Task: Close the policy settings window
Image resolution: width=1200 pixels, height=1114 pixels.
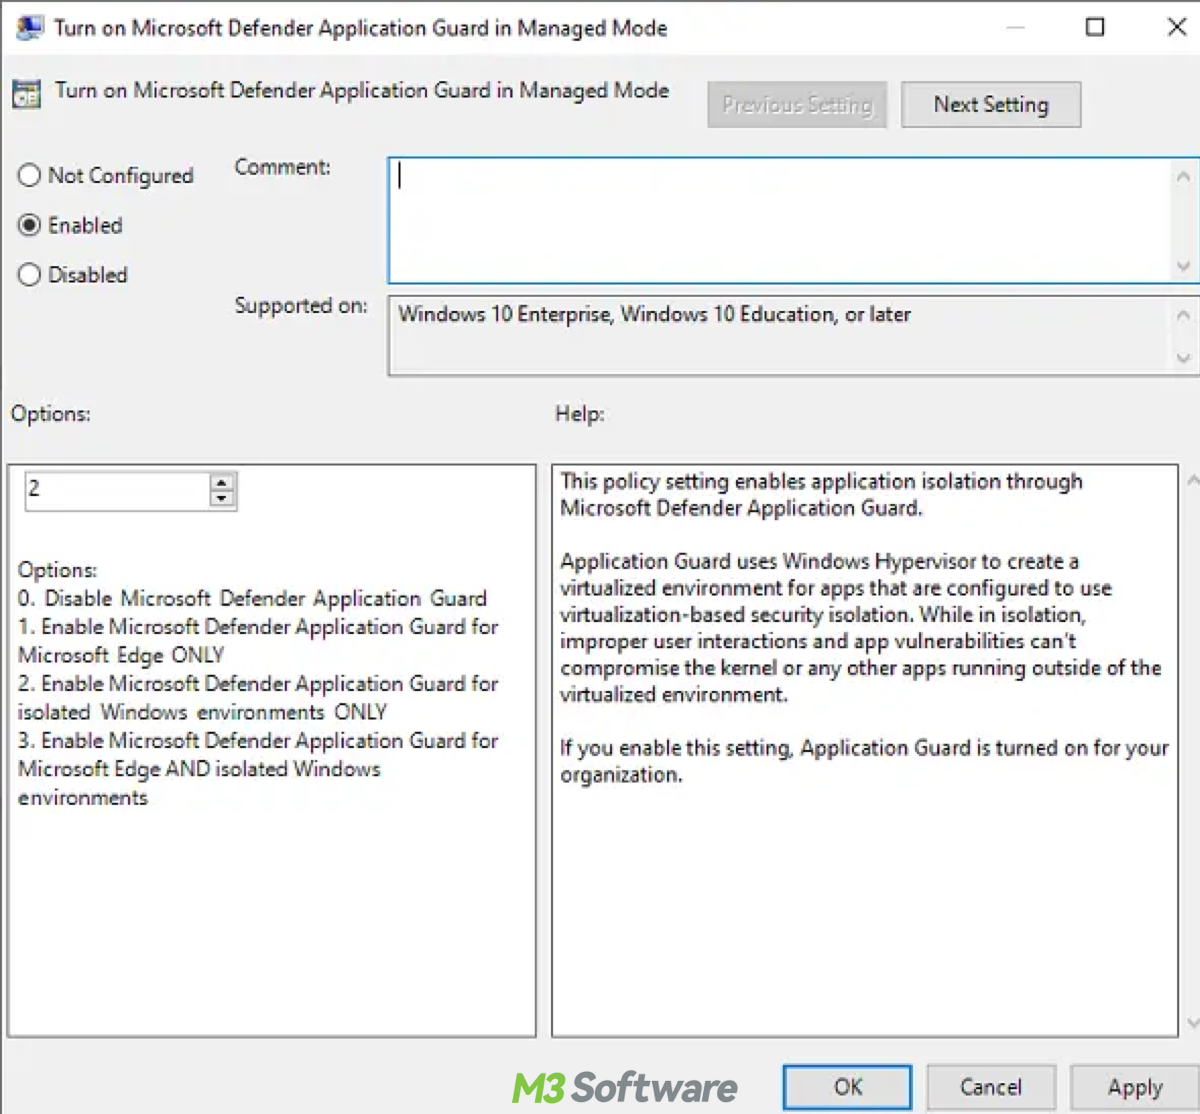Action: (1177, 27)
